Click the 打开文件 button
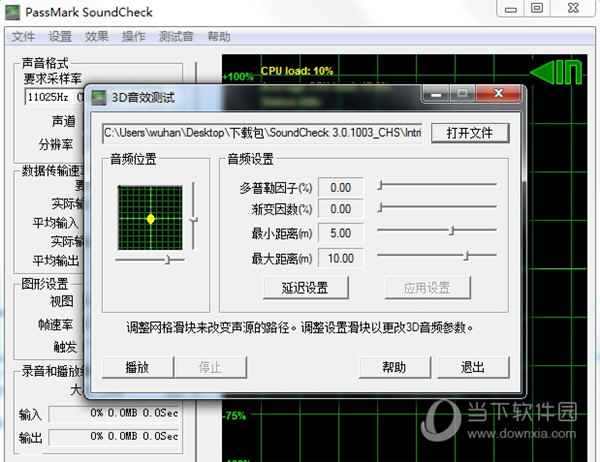Viewport: 600px width, 462px height. [x=470, y=133]
